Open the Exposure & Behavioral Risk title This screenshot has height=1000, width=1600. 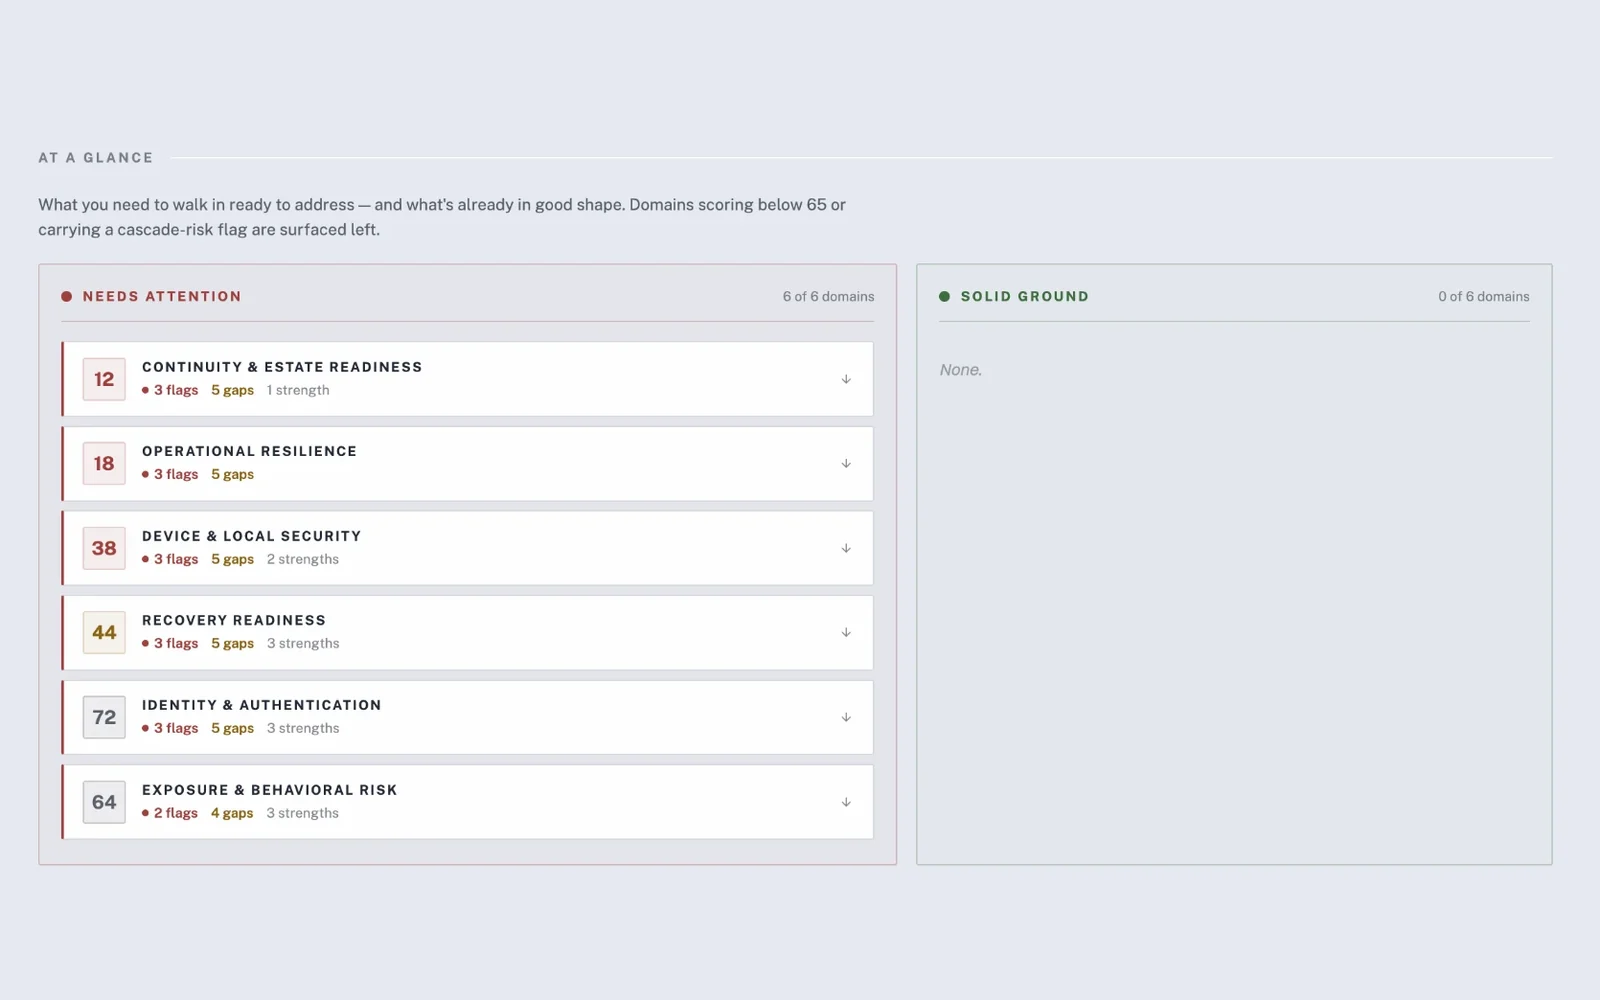coord(269,790)
